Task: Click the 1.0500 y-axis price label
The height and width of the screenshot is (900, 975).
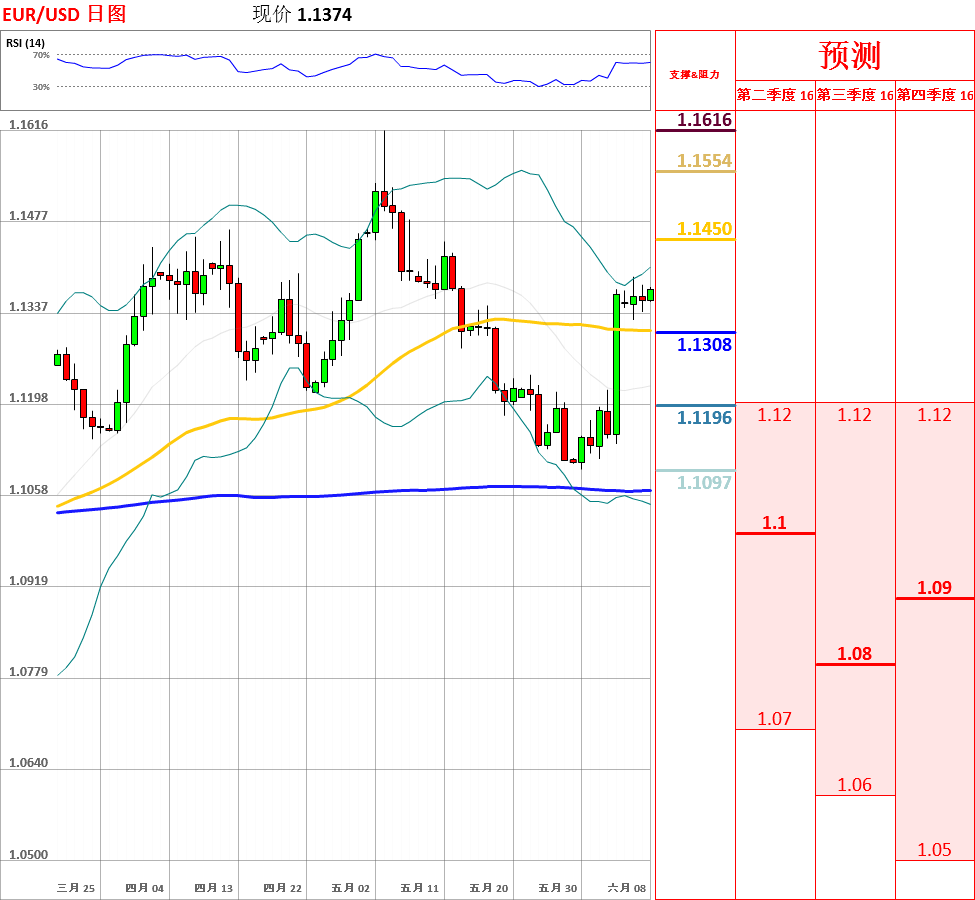Action: [29, 855]
